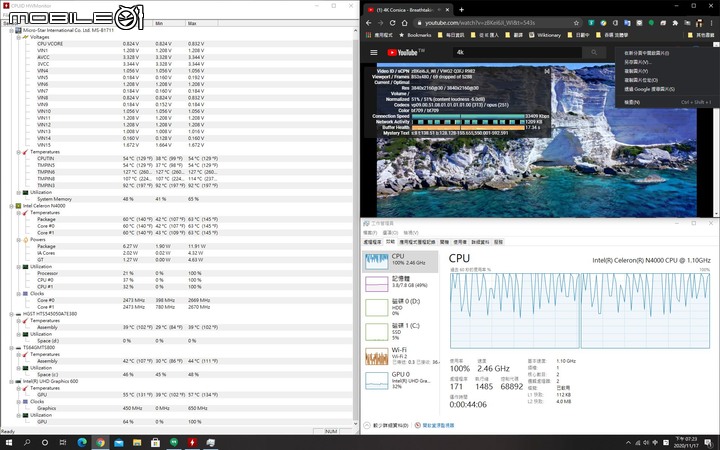Close the stats for nerds overlay
The height and width of the screenshot is (450, 720).
(x=547, y=71)
